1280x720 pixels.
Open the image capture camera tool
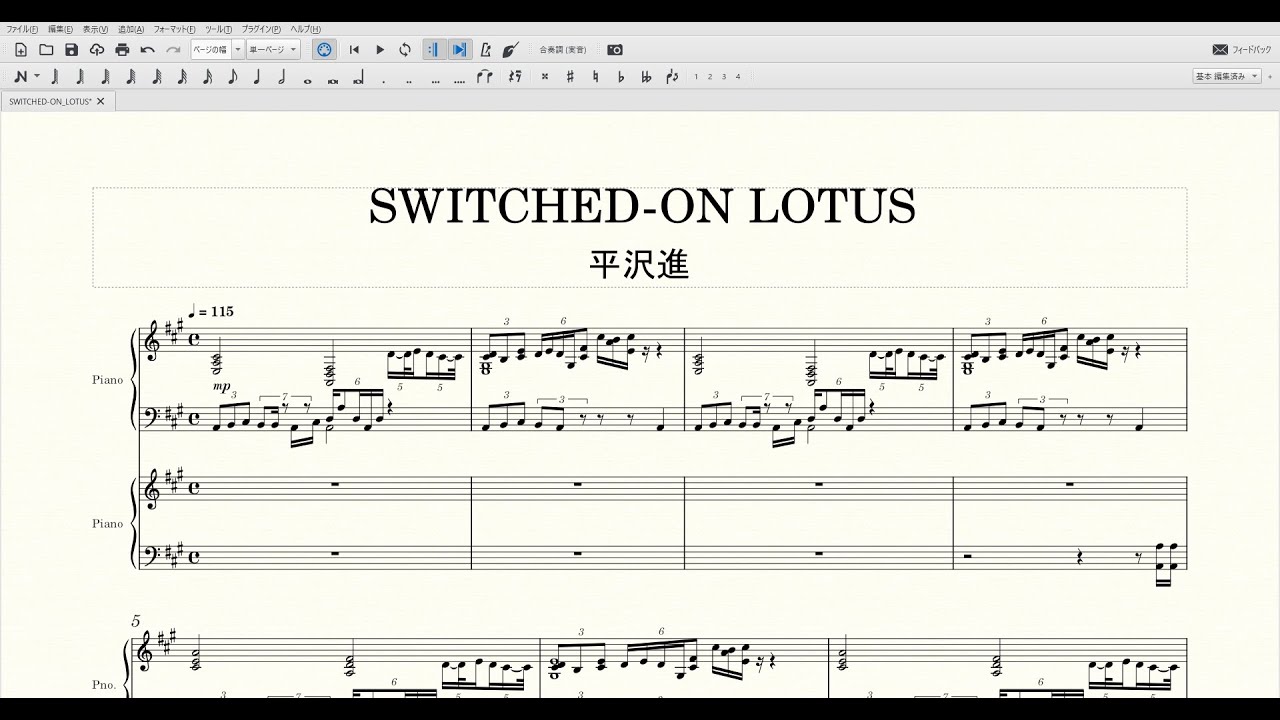point(615,49)
